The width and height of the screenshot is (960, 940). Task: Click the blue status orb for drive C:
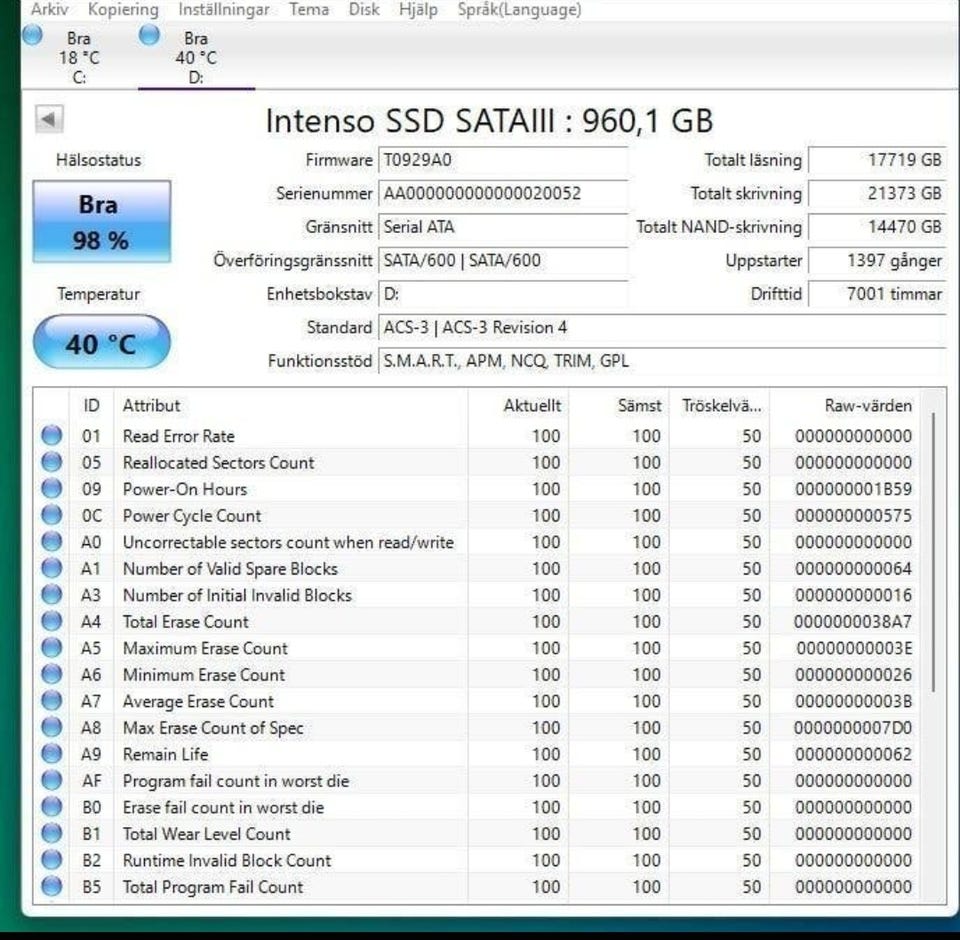point(32,35)
